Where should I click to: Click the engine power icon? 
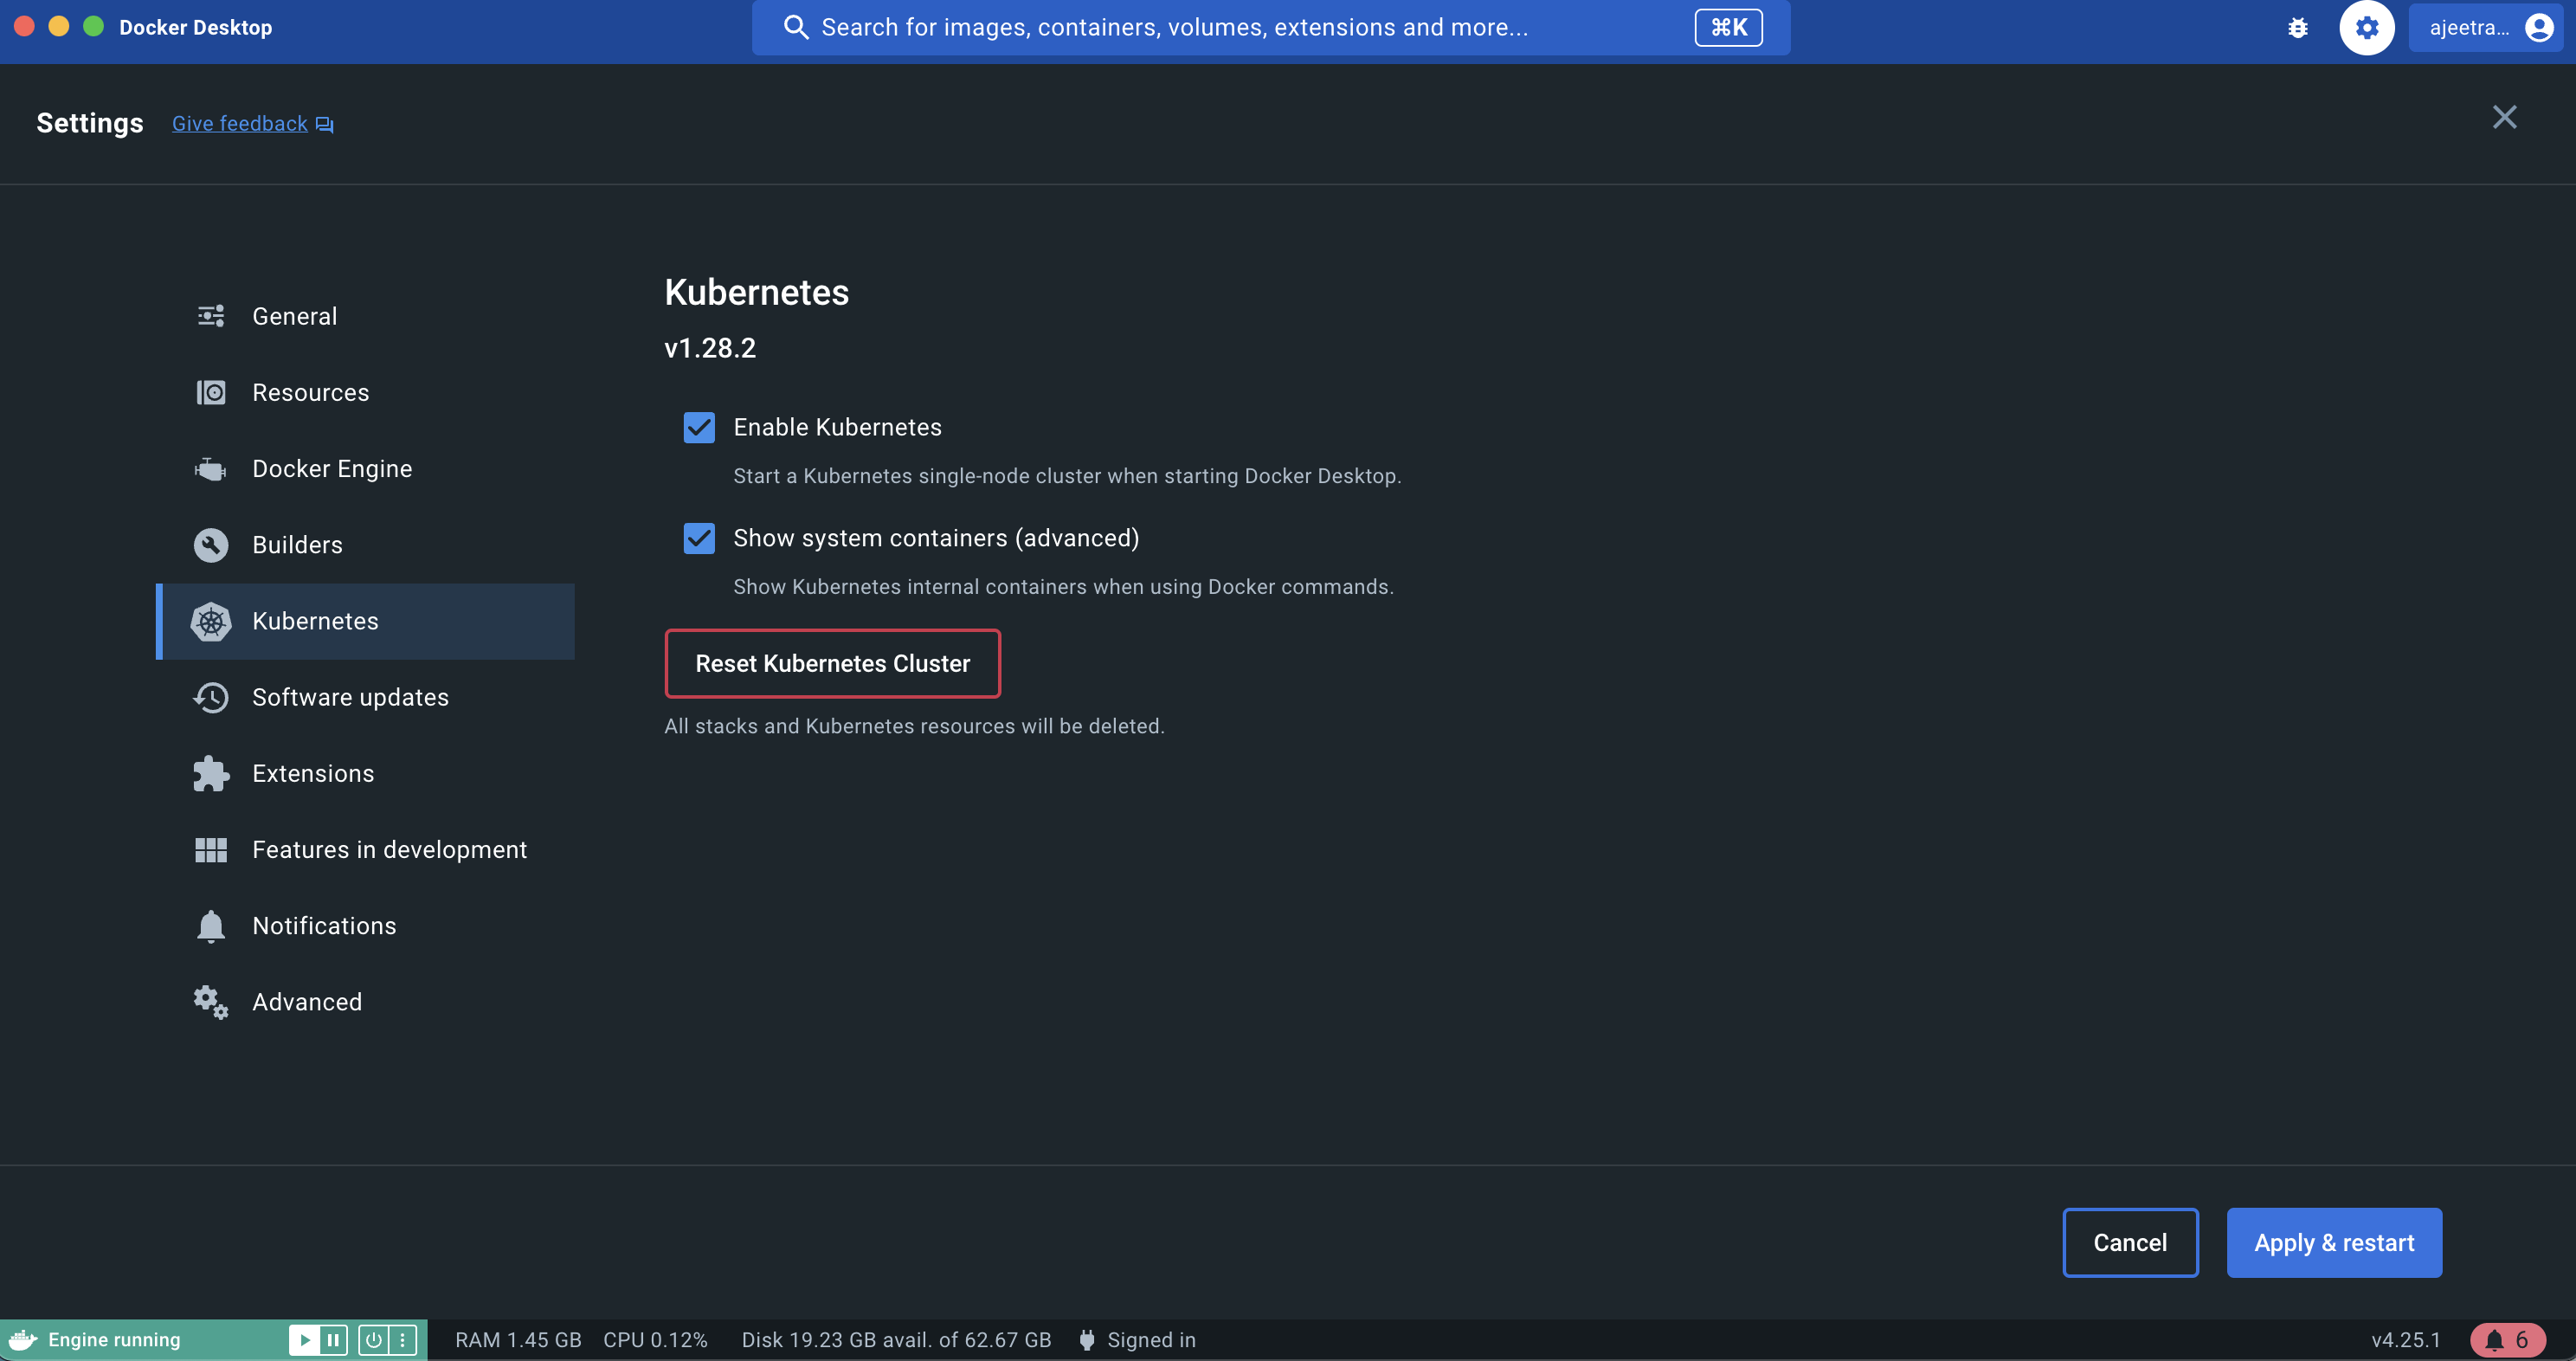pyautogui.click(x=373, y=1339)
